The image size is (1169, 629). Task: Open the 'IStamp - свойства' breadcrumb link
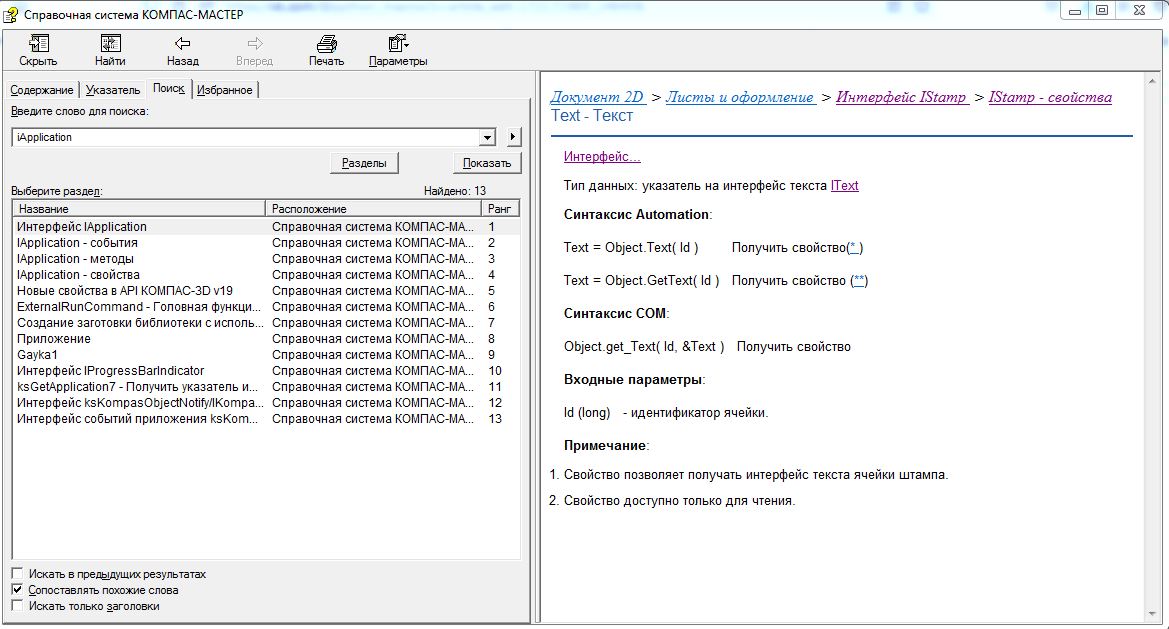(x=1050, y=97)
